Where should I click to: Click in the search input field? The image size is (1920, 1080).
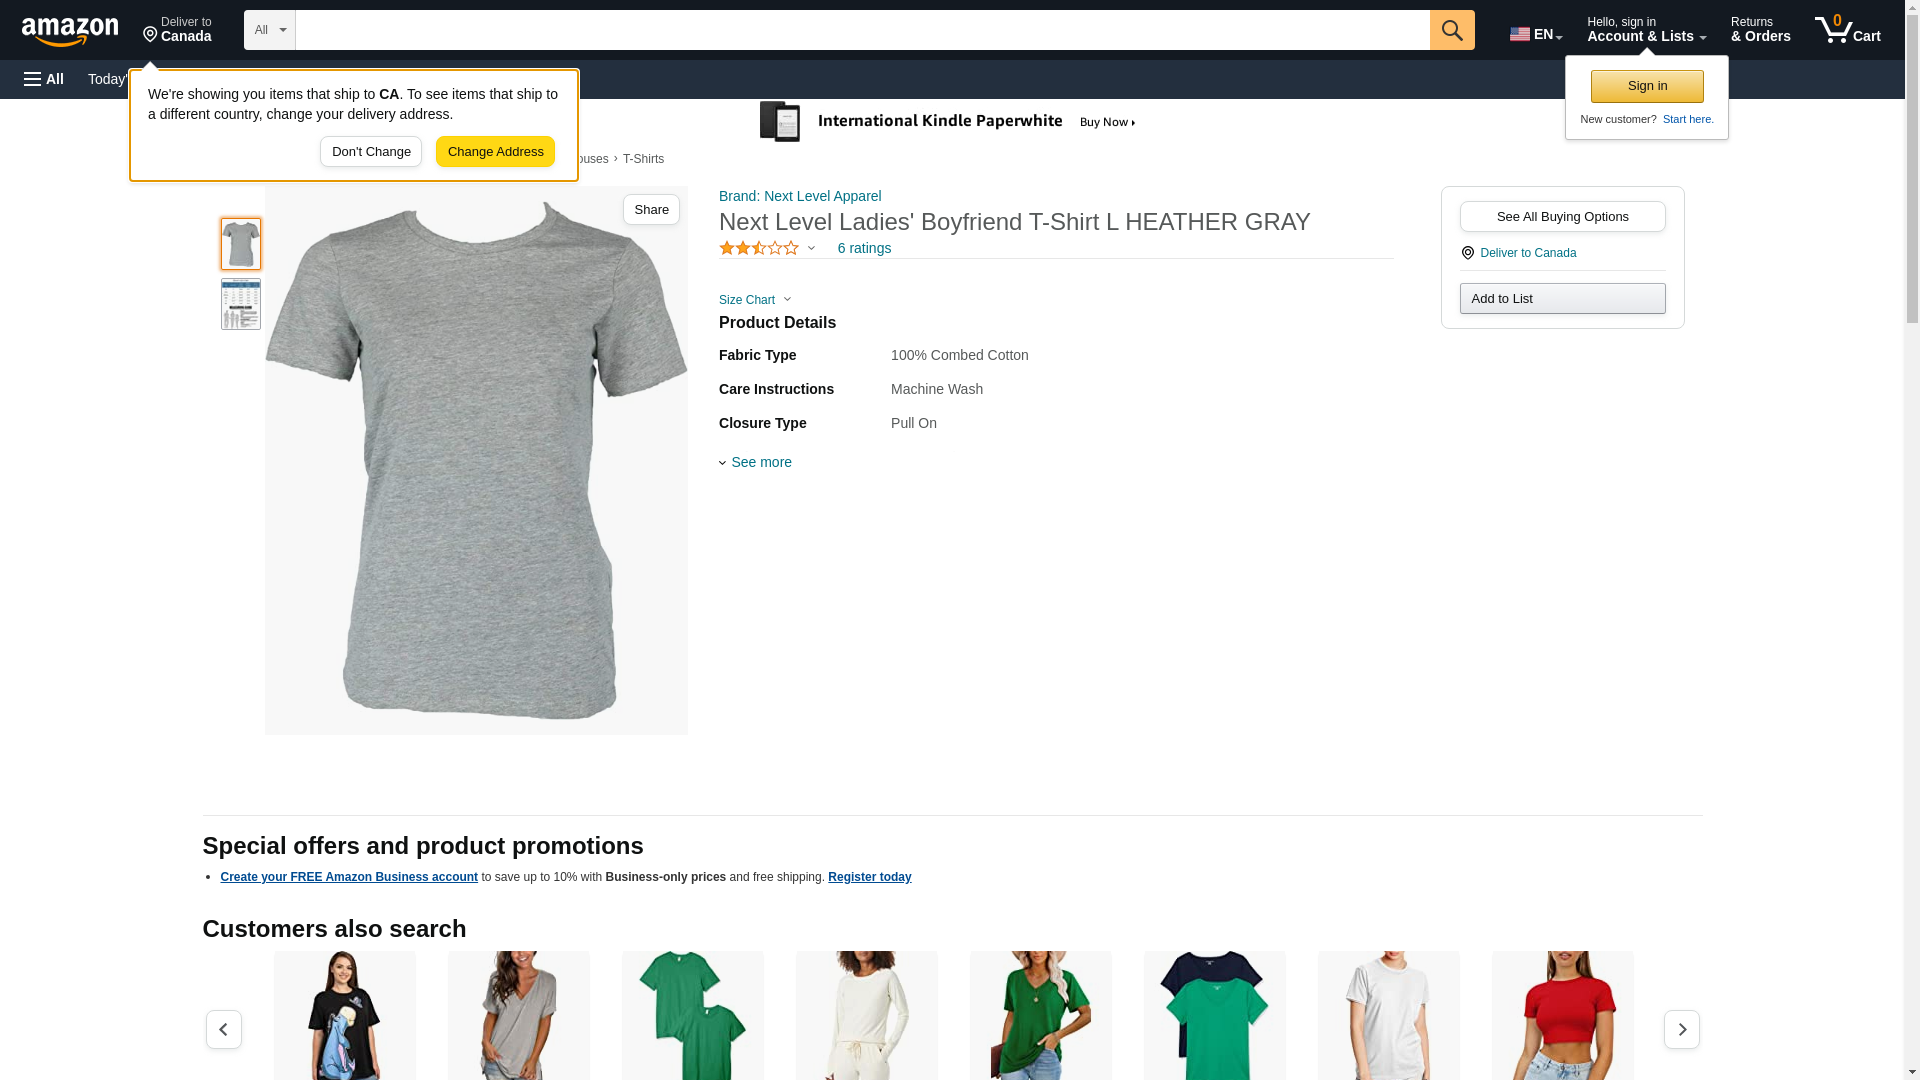862,30
